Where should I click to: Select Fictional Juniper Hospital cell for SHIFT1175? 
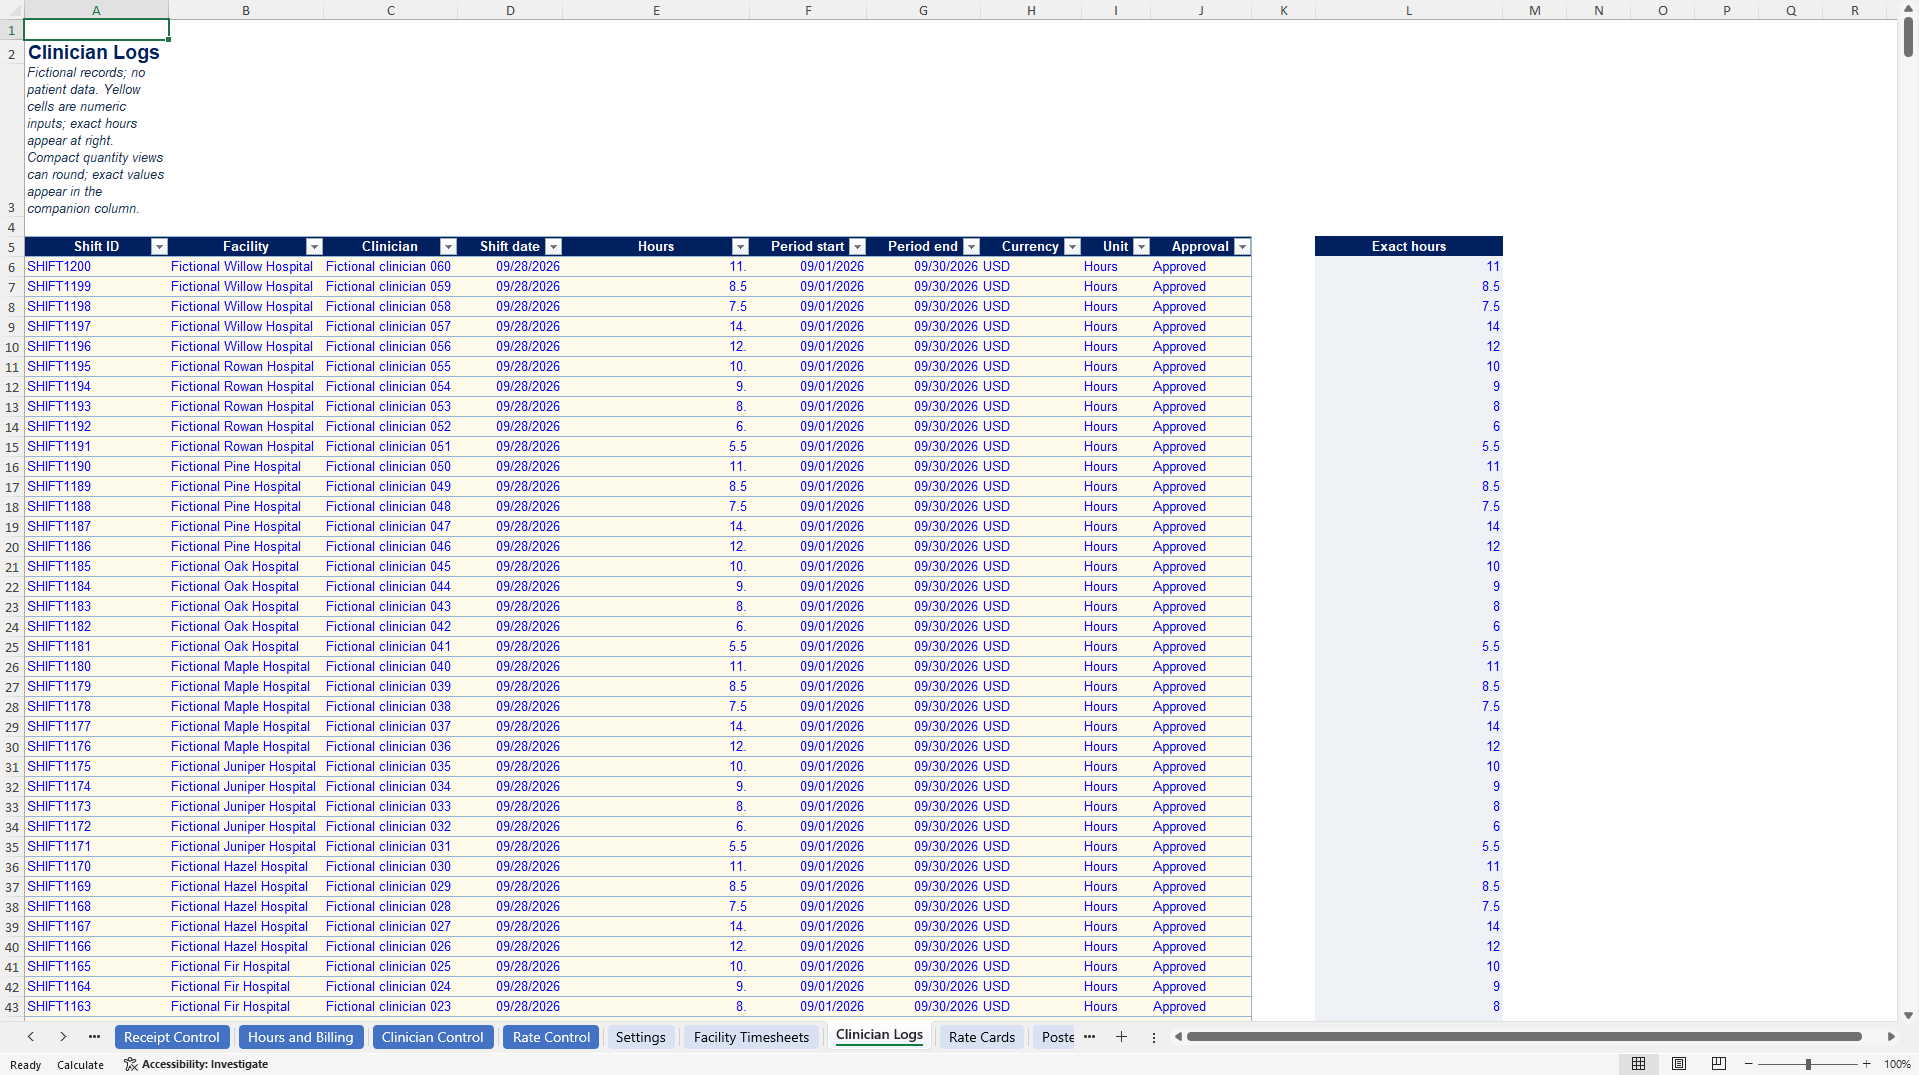[x=246, y=767]
